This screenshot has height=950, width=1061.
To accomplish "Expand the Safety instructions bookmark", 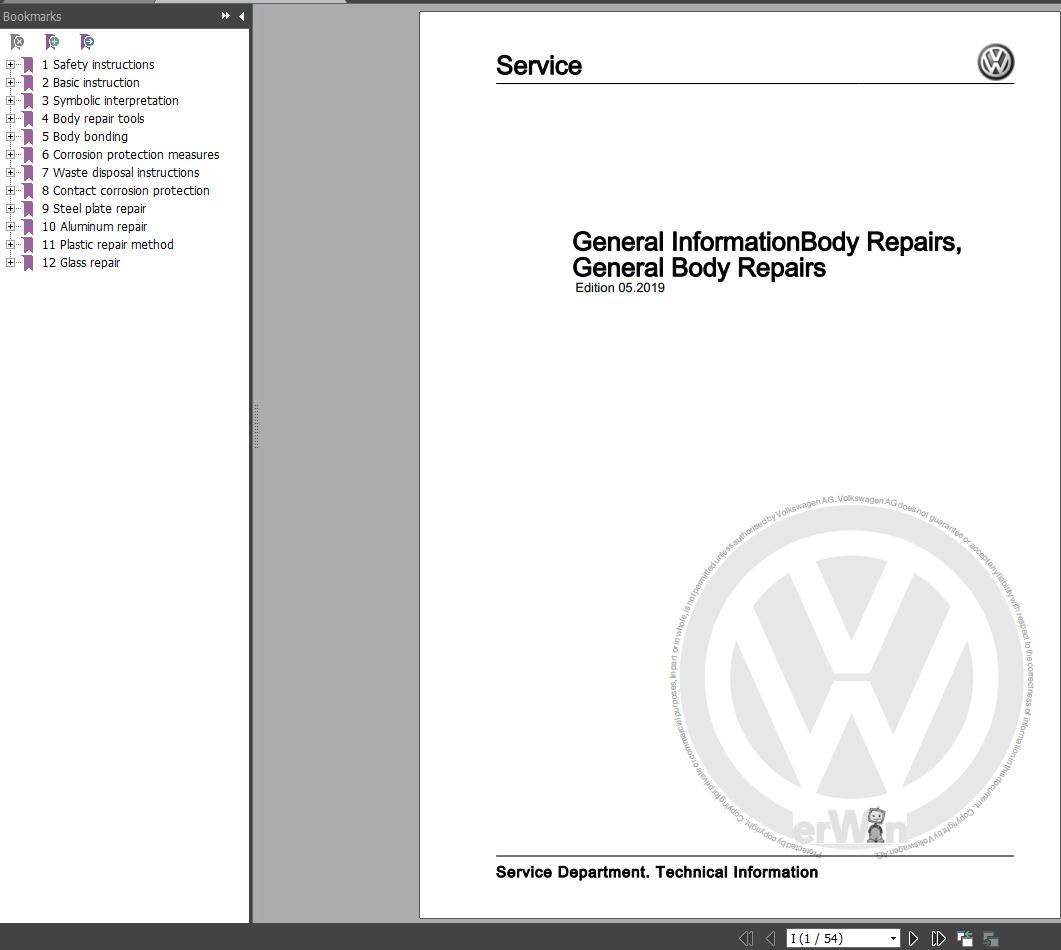I will tap(9, 64).
